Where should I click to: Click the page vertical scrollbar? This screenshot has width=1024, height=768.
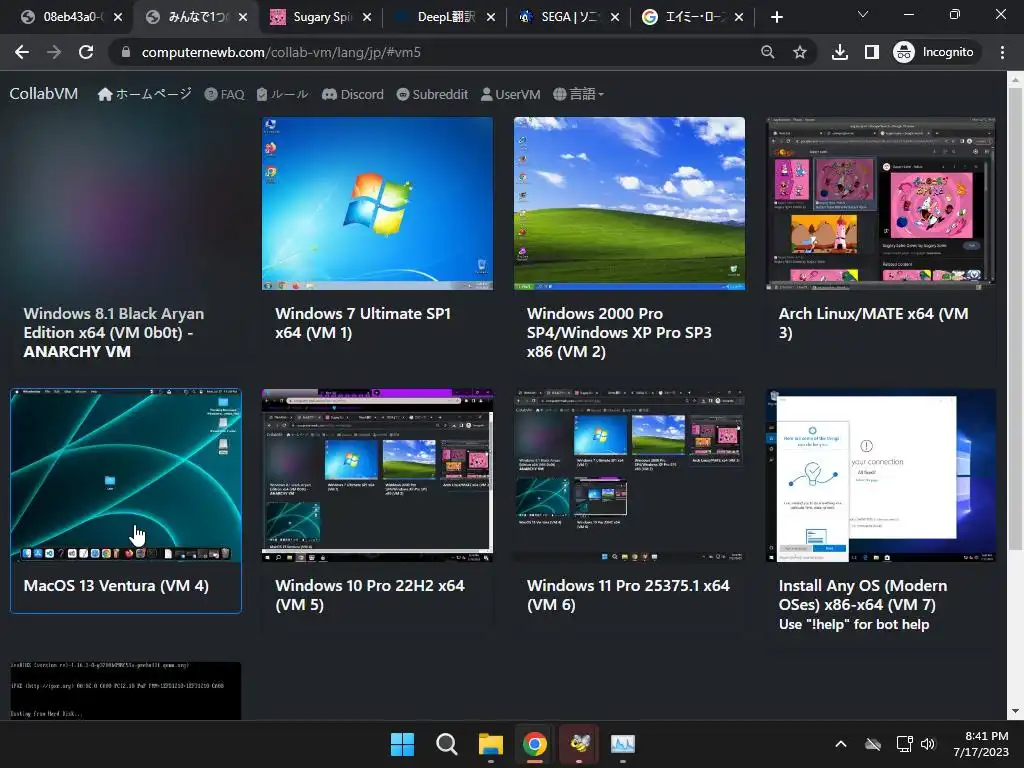click(1015, 320)
